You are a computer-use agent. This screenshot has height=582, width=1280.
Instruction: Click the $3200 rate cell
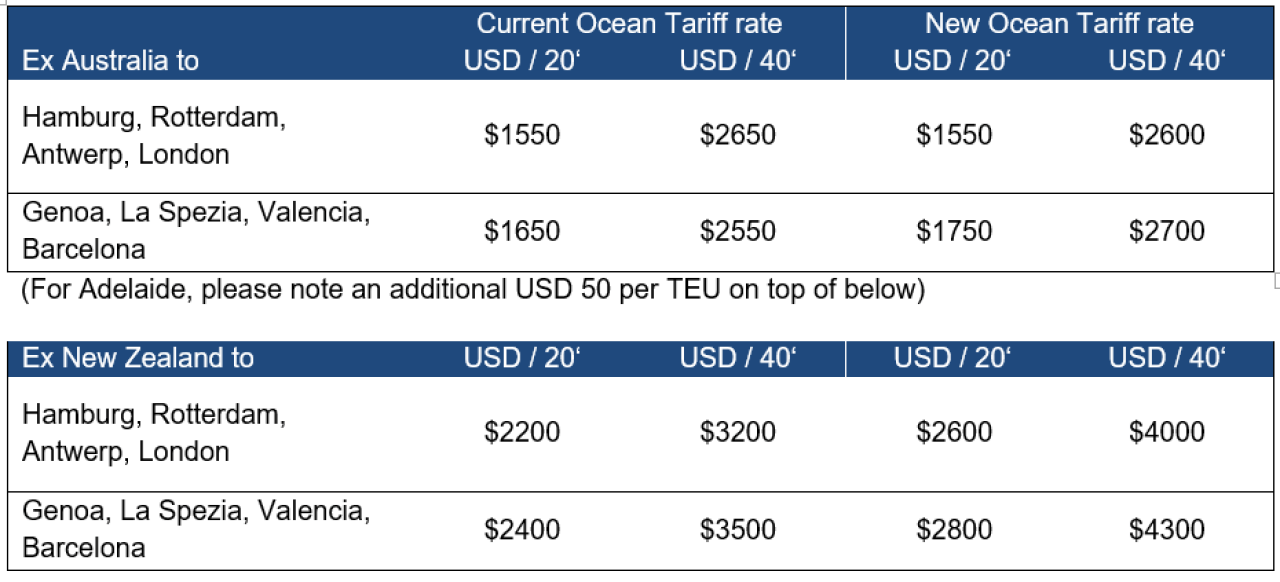737,432
